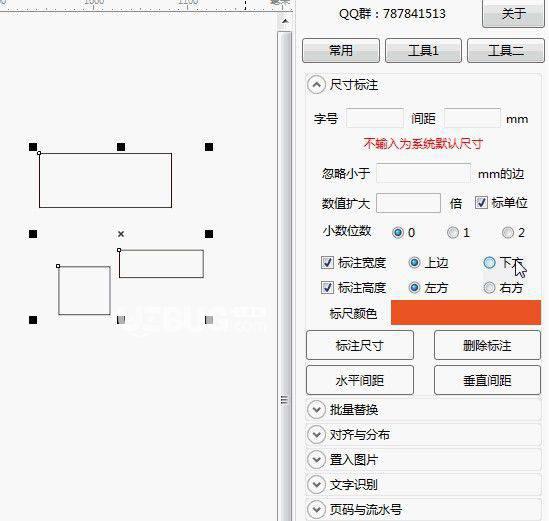549x521 pixels.
Task: Click the middle-left selection handle
Action: (x=33, y=234)
